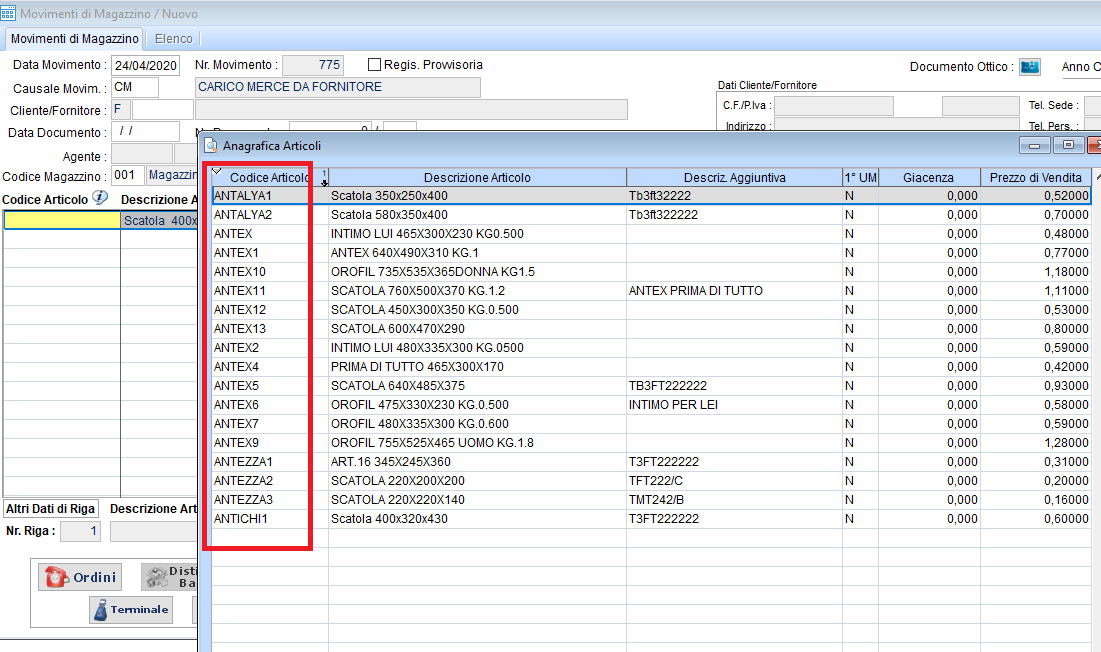
Task: Open the Documento Ottico image icon
Action: click(x=1029, y=67)
